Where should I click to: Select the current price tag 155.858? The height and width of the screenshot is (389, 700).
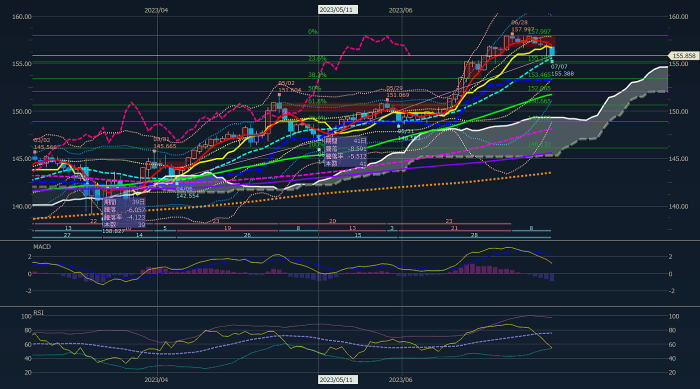[x=684, y=55]
